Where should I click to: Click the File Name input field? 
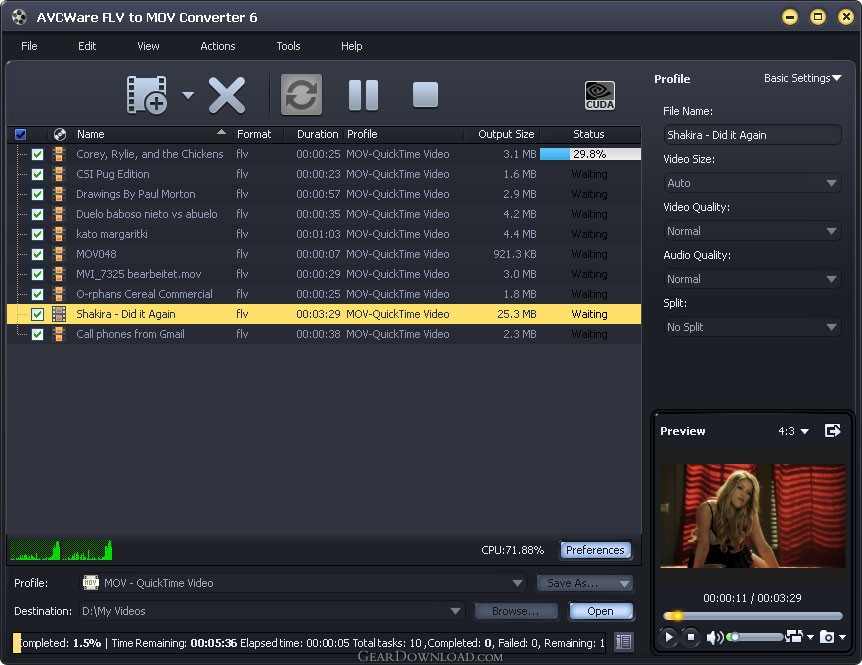pos(752,135)
